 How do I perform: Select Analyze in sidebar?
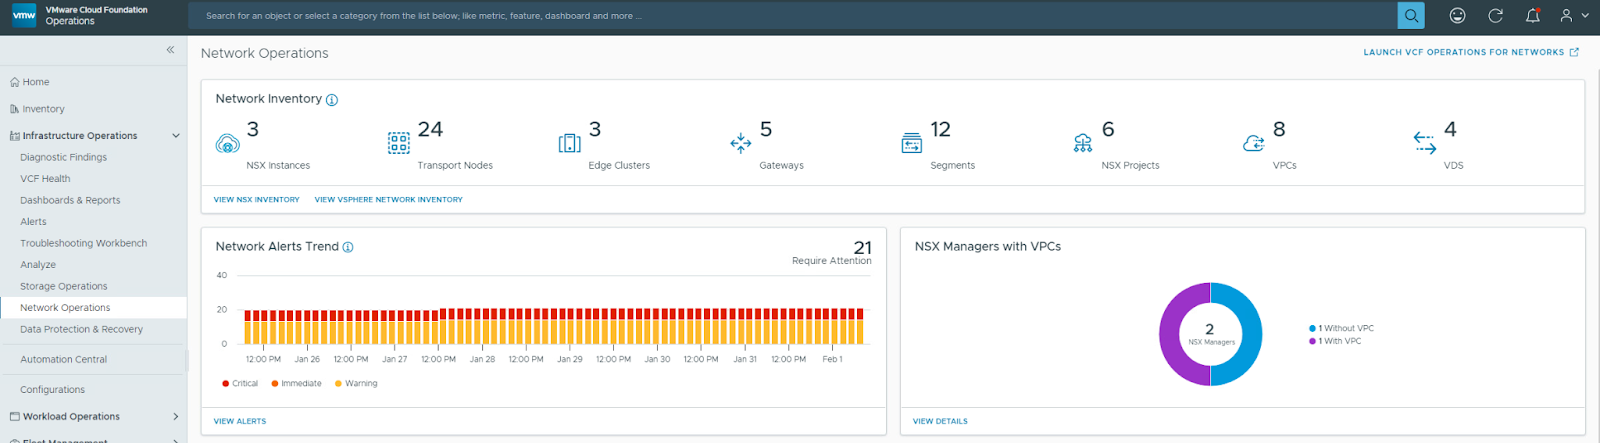tap(38, 265)
